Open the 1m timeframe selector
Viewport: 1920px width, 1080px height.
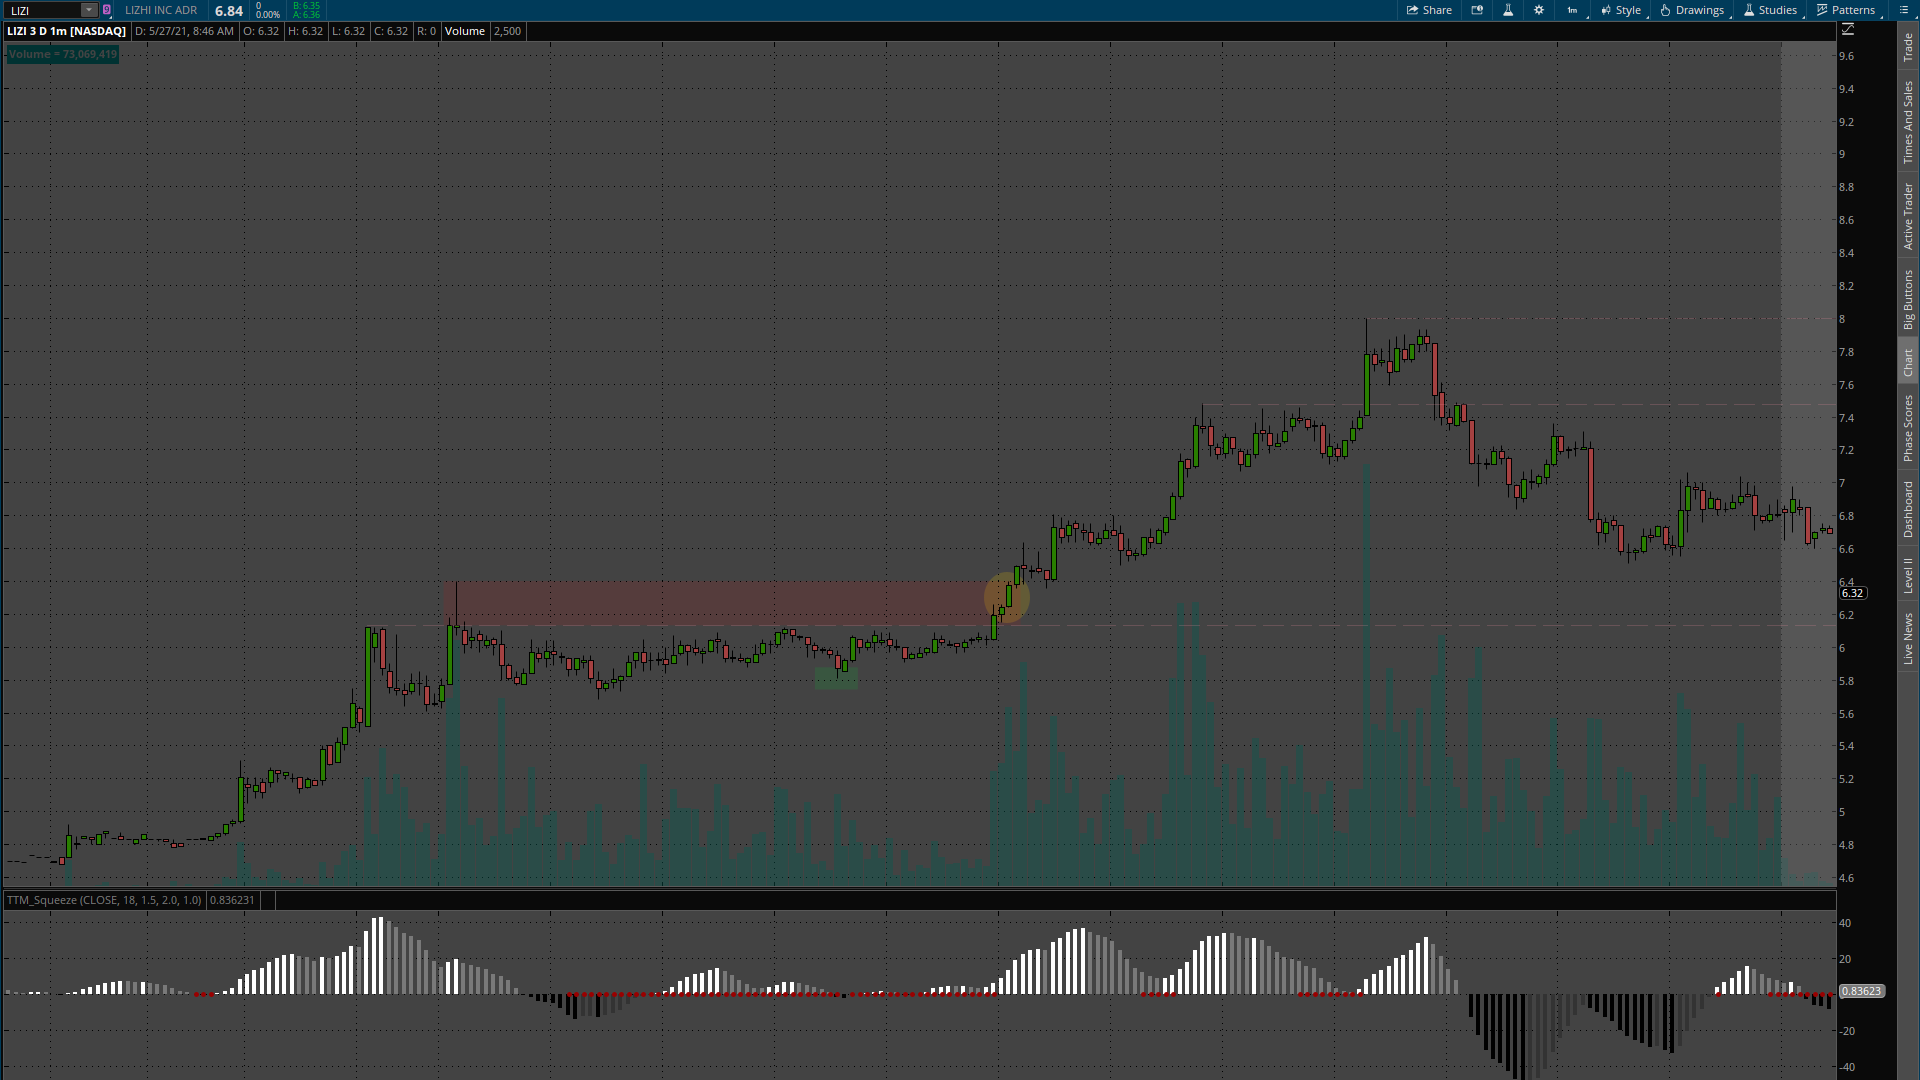coord(1572,10)
